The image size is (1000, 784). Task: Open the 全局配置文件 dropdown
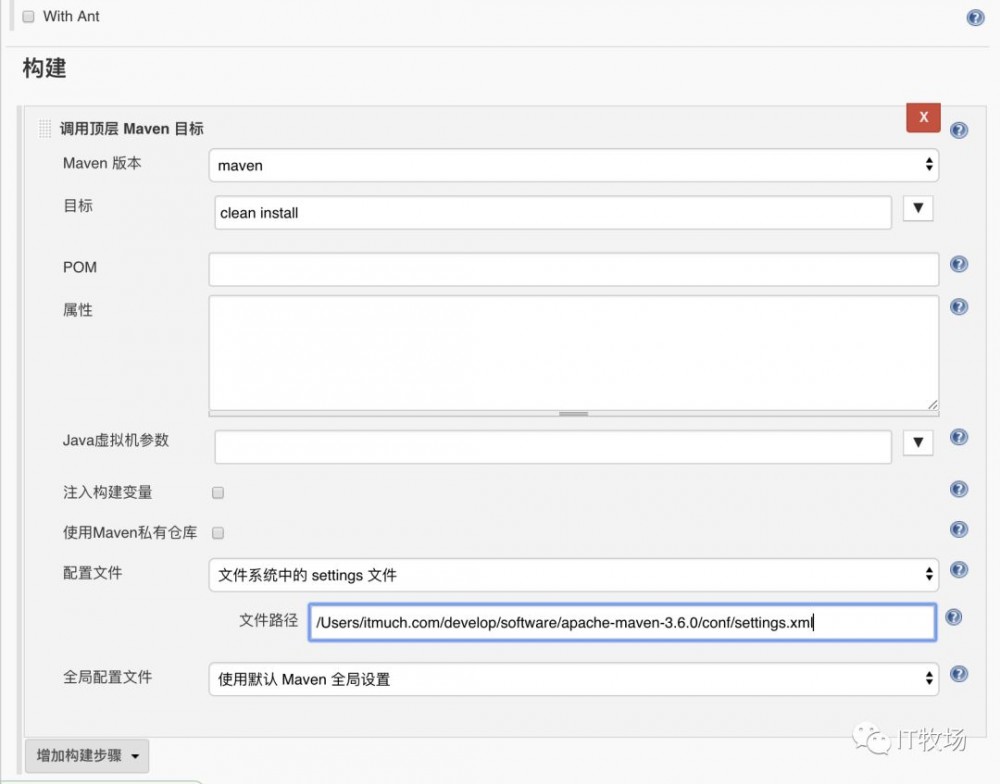[929, 679]
